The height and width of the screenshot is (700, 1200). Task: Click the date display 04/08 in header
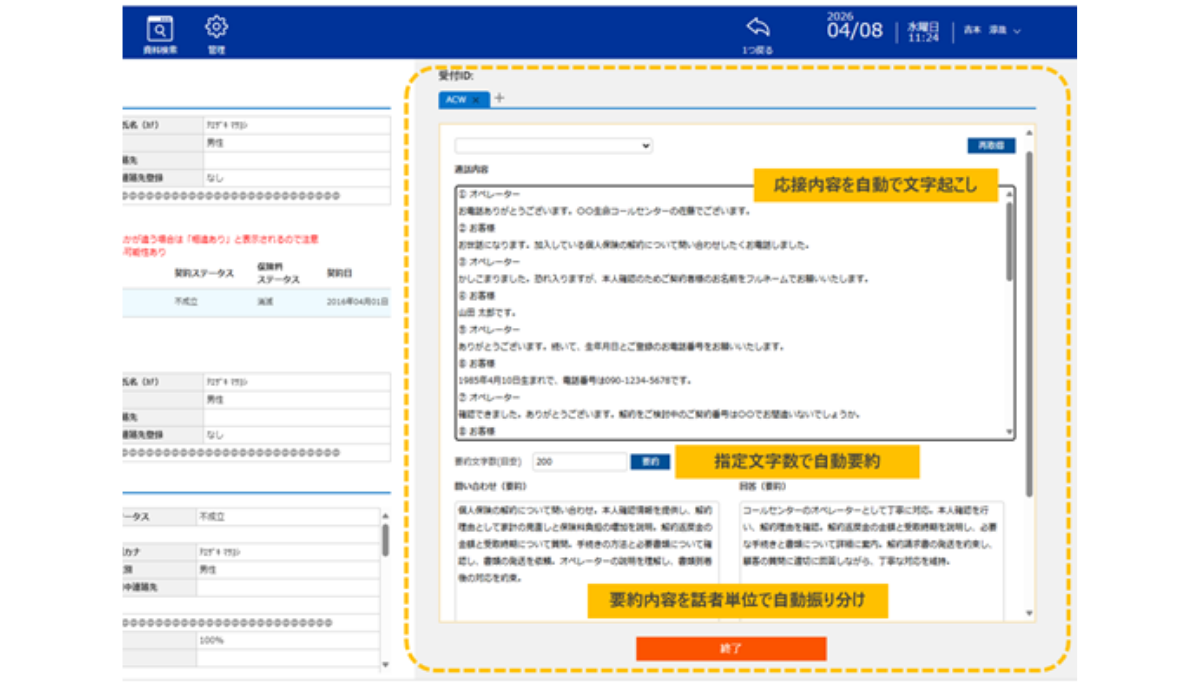[x=855, y=30]
